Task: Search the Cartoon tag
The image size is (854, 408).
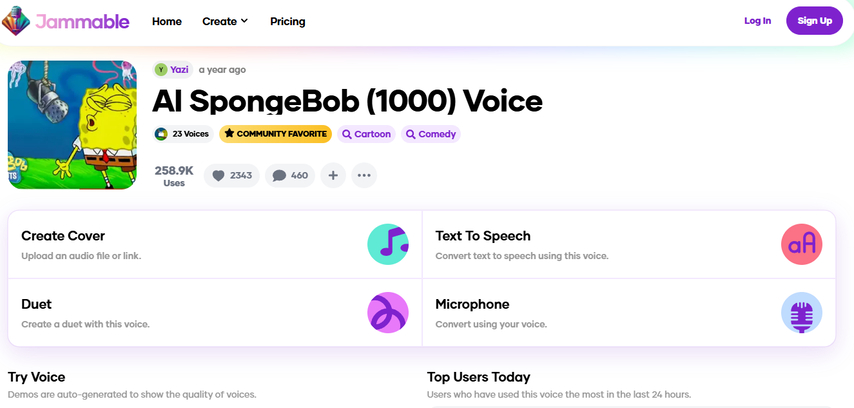Action: click(366, 134)
